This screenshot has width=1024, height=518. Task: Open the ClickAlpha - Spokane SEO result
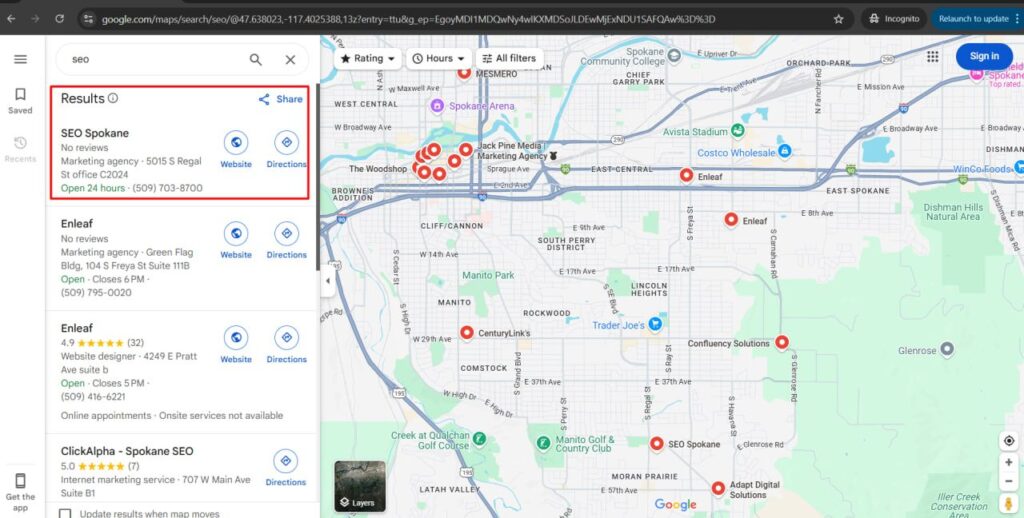[x=127, y=451]
